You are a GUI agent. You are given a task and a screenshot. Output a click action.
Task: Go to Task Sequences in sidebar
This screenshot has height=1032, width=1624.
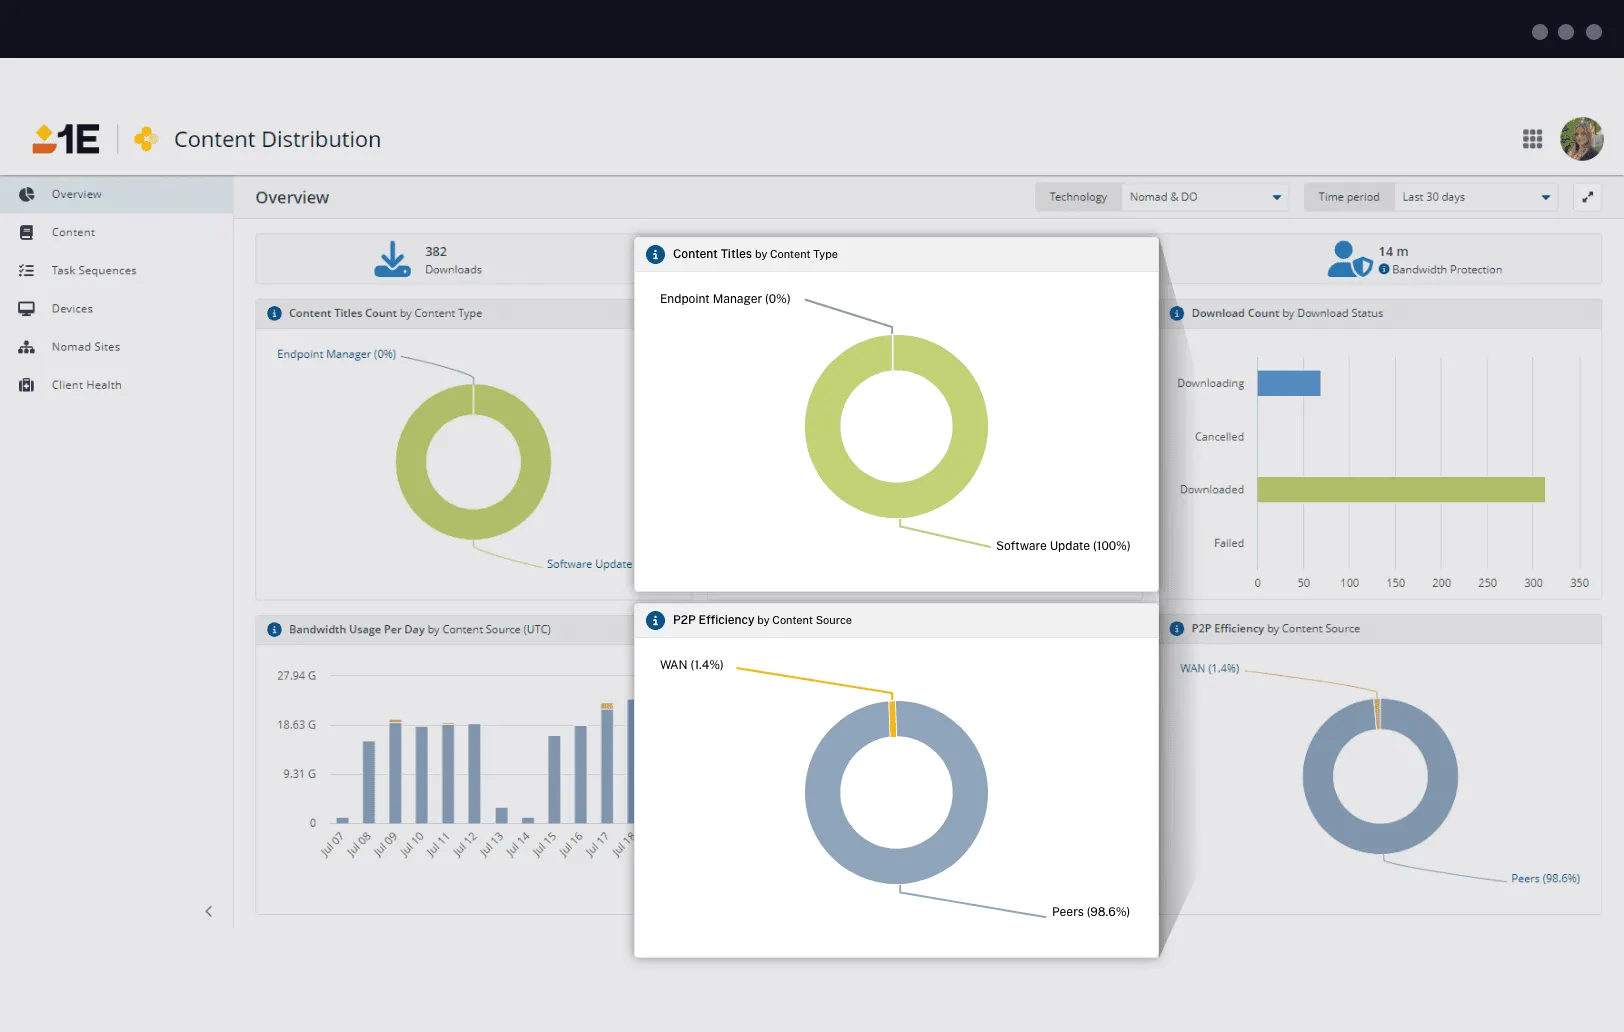coord(93,270)
